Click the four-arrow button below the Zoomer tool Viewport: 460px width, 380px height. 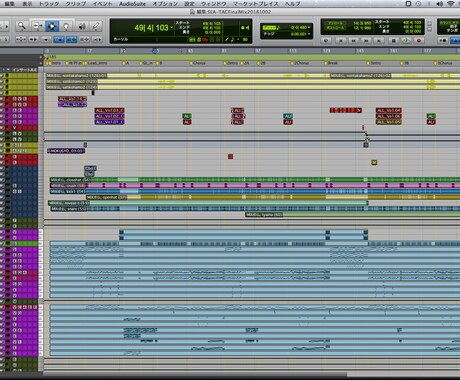pyautogui.click(x=21, y=39)
